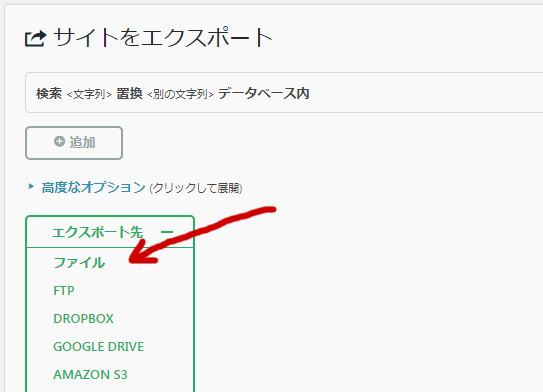Click the minus icon in エクスポート先 header

pyautogui.click(x=167, y=232)
